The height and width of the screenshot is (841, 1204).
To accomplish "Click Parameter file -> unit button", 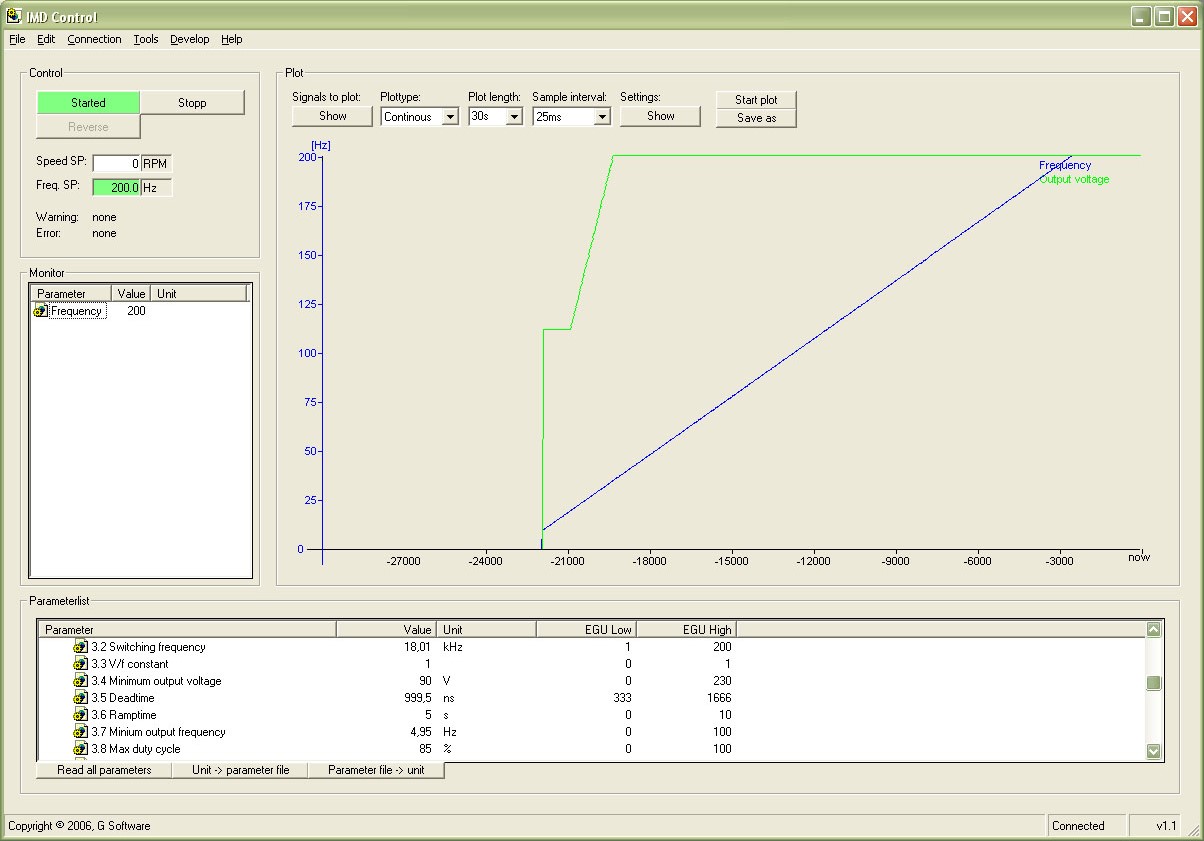I will pos(376,770).
